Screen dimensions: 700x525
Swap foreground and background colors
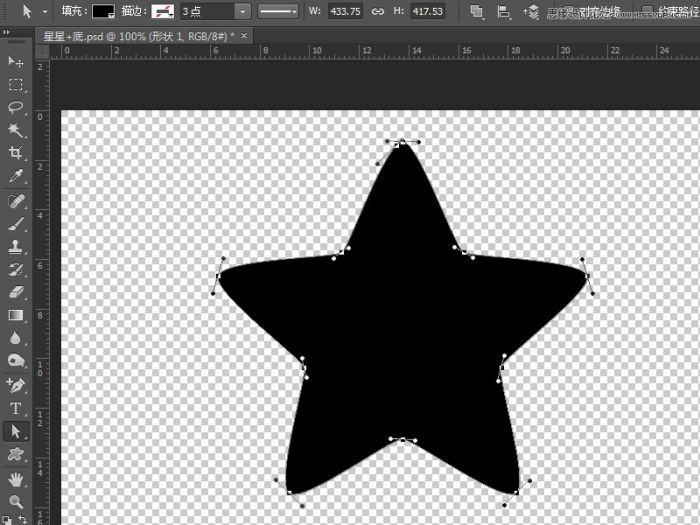(x=22, y=519)
